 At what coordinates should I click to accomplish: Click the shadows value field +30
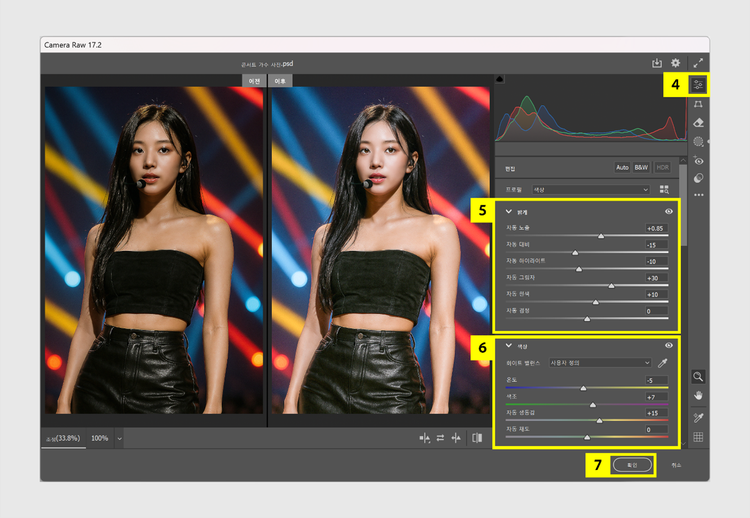[x=656, y=278]
